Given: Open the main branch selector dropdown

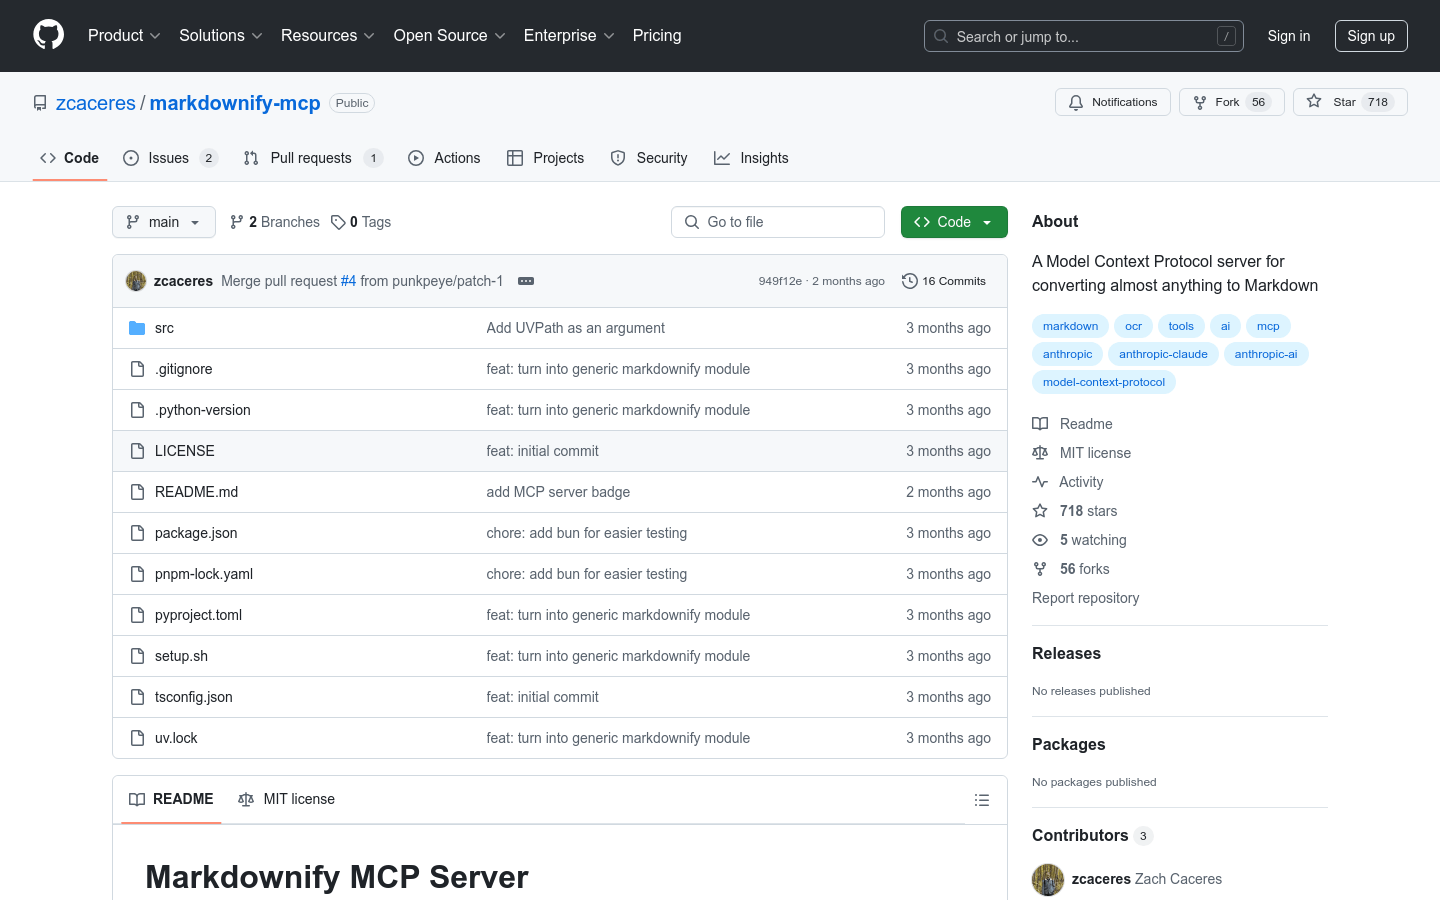Looking at the screenshot, I should (x=164, y=222).
